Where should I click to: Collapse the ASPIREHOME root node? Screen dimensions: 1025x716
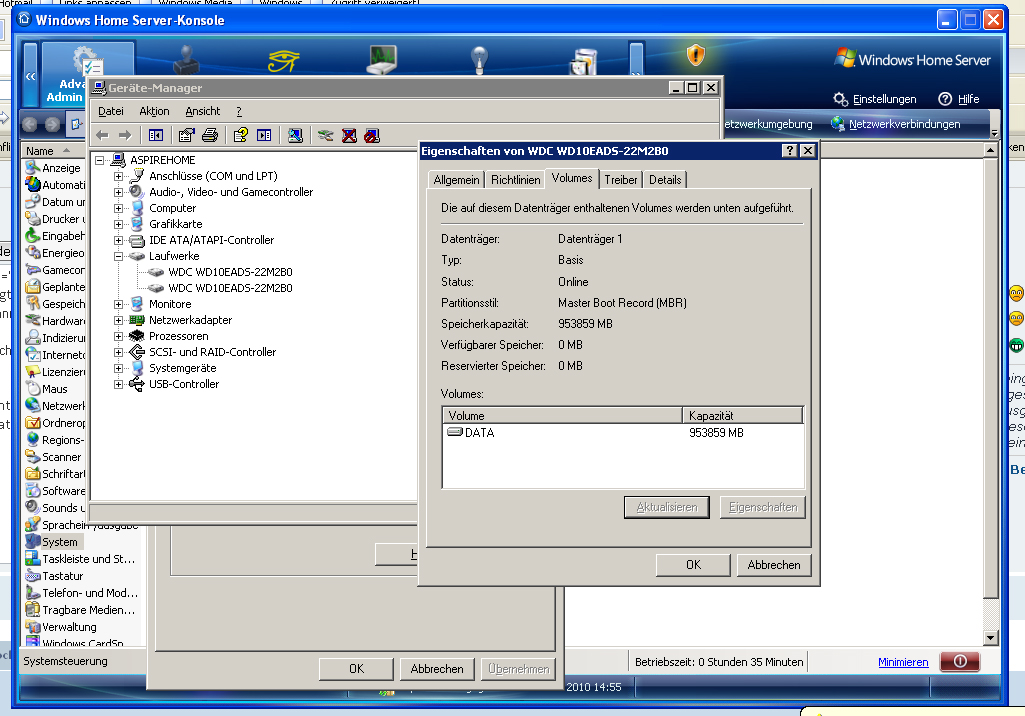99,160
